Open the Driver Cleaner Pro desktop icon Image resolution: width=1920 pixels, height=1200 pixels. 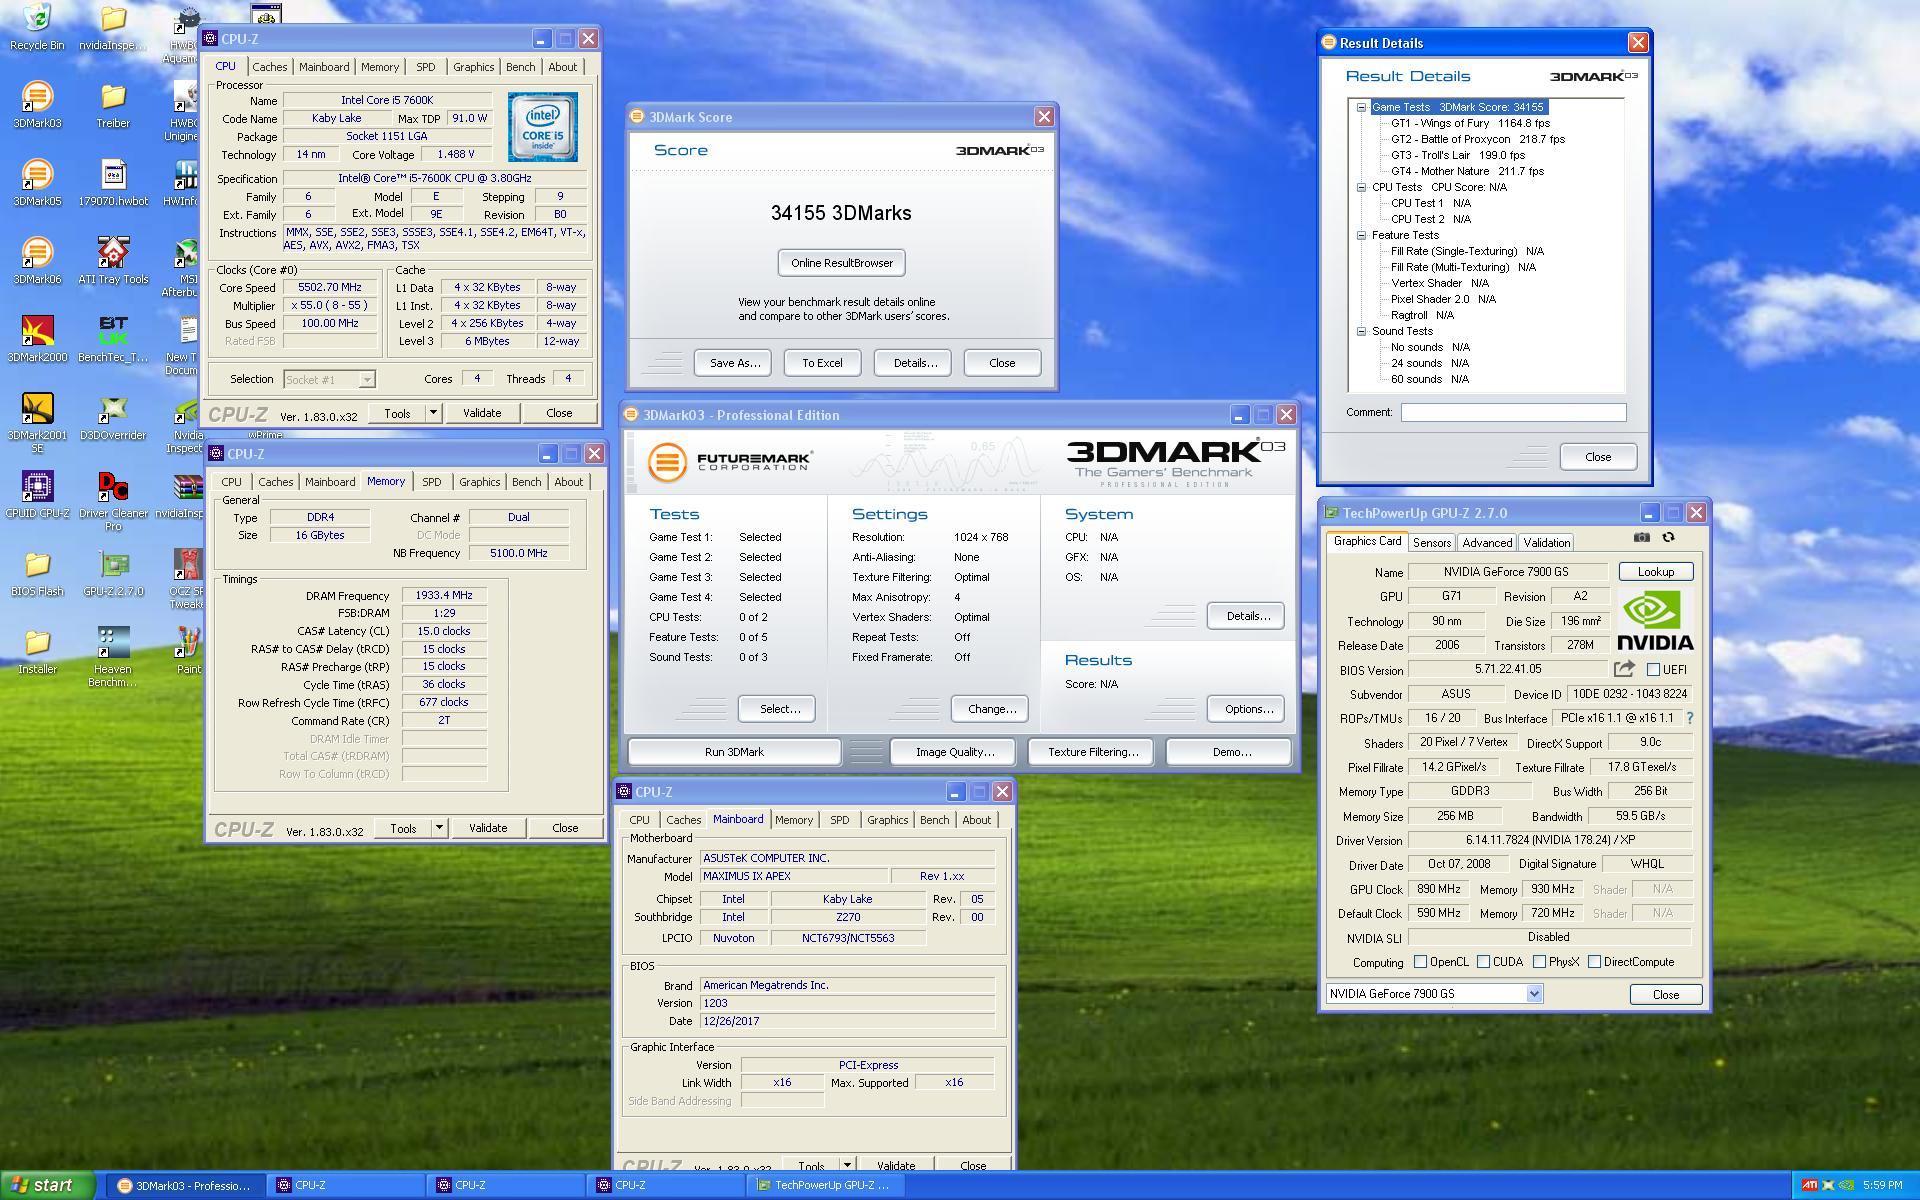113,487
